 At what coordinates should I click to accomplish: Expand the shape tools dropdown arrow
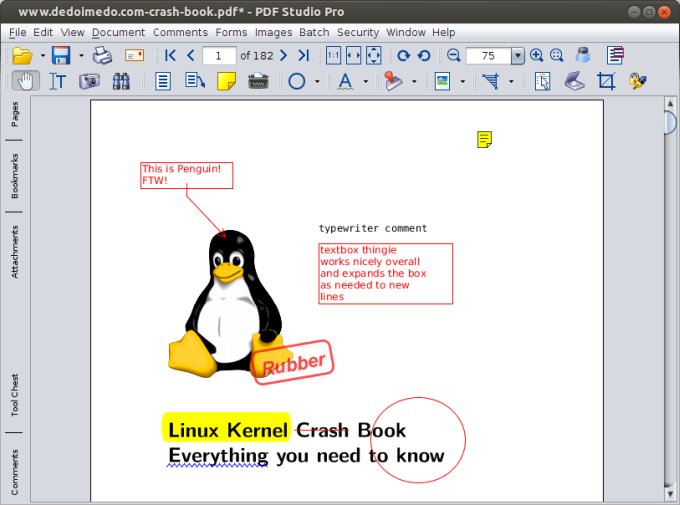[317, 81]
